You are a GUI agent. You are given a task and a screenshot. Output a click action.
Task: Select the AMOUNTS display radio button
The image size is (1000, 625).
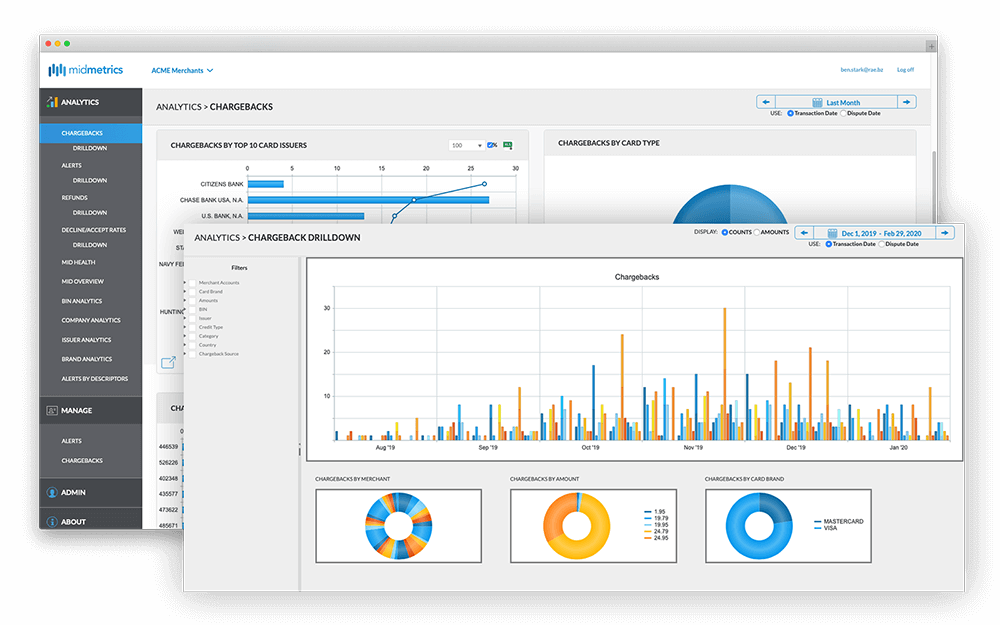pyautogui.click(x=756, y=232)
